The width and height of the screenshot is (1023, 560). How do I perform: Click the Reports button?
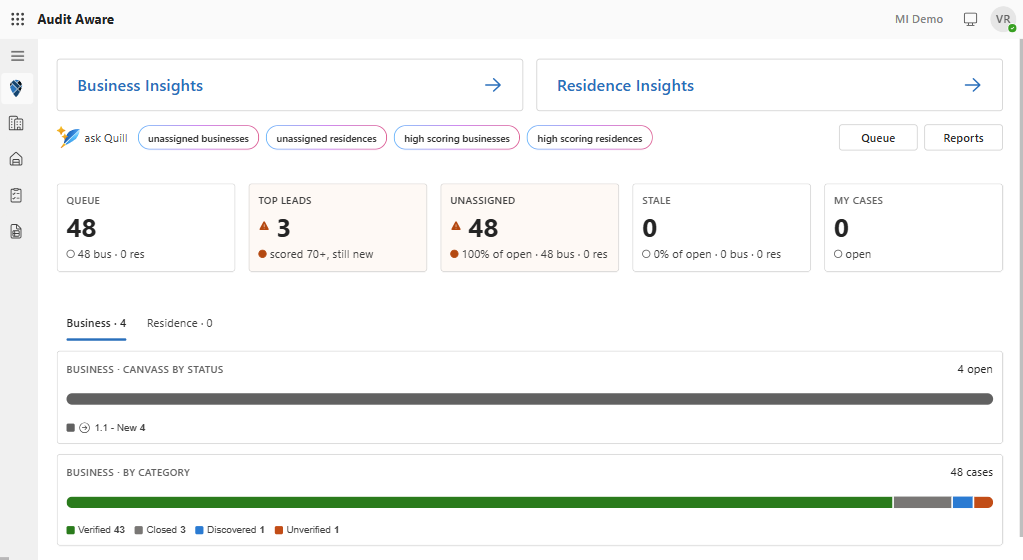pyautogui.click(x=963, y=138)
